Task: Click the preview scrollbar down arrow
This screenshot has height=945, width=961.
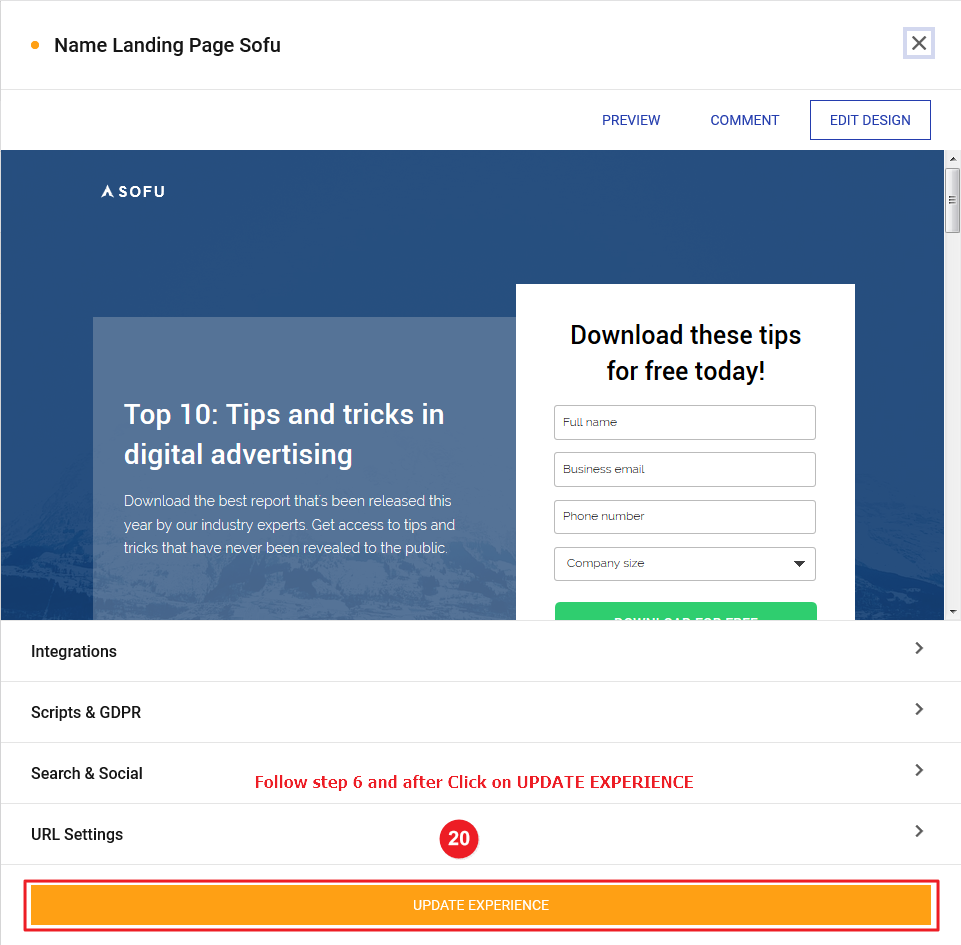Action: point(952,610)
